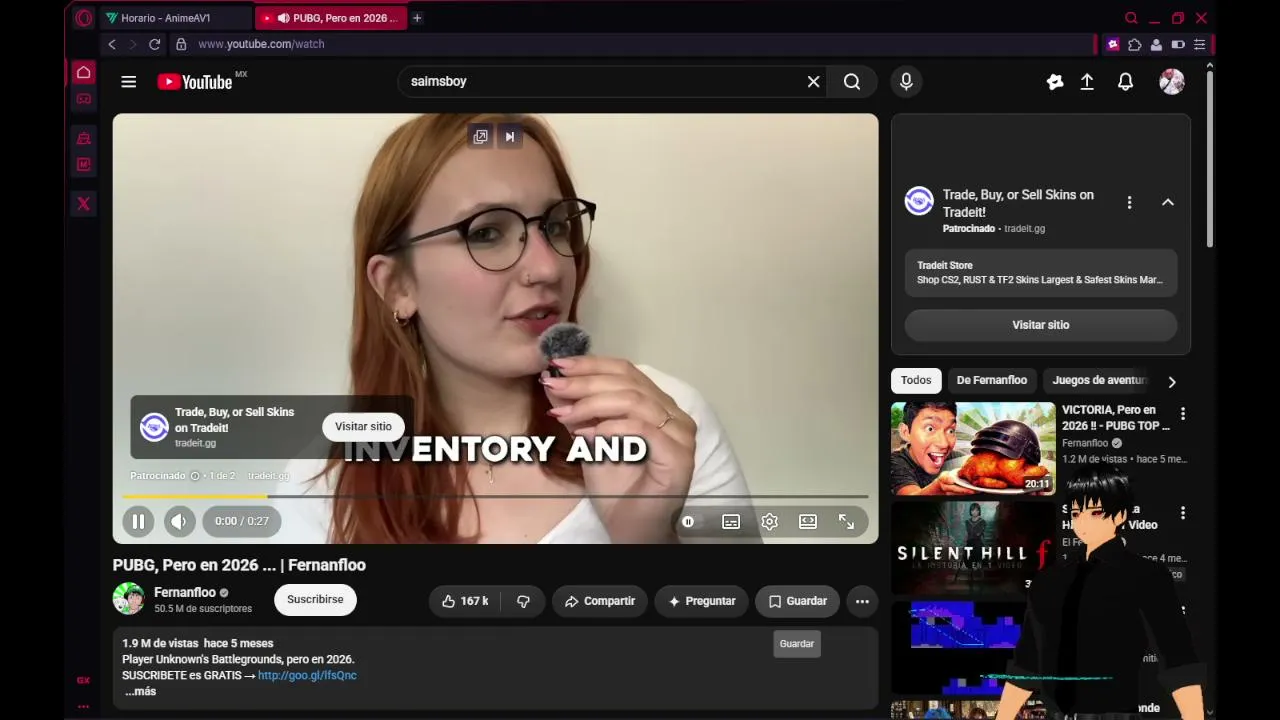
Task: Open X (Twitter) in the sidebar
Action: click(84, 203)
